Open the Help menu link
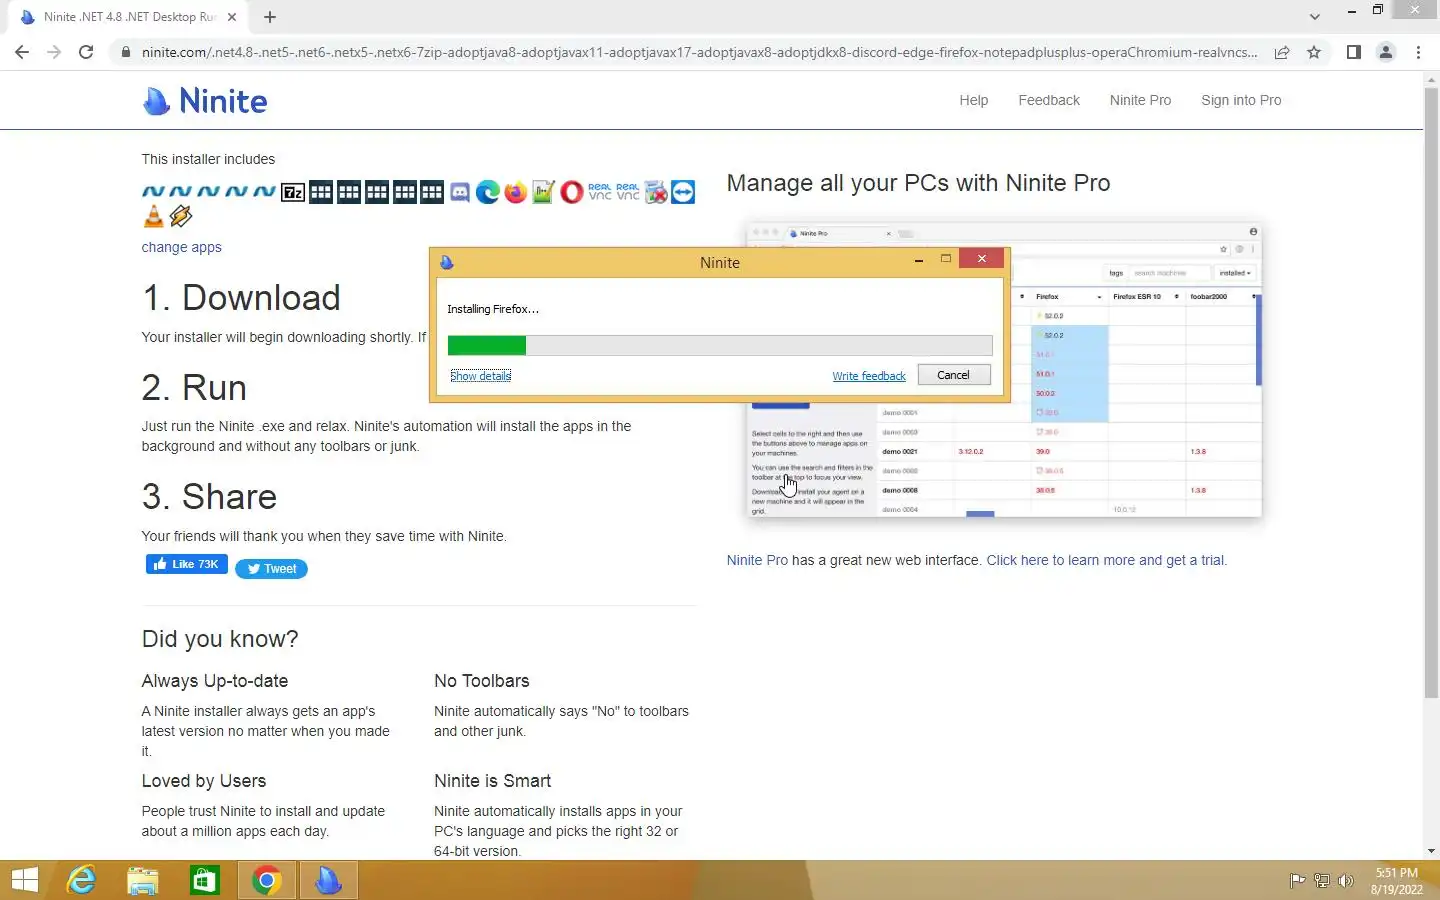 coord(974,100)
